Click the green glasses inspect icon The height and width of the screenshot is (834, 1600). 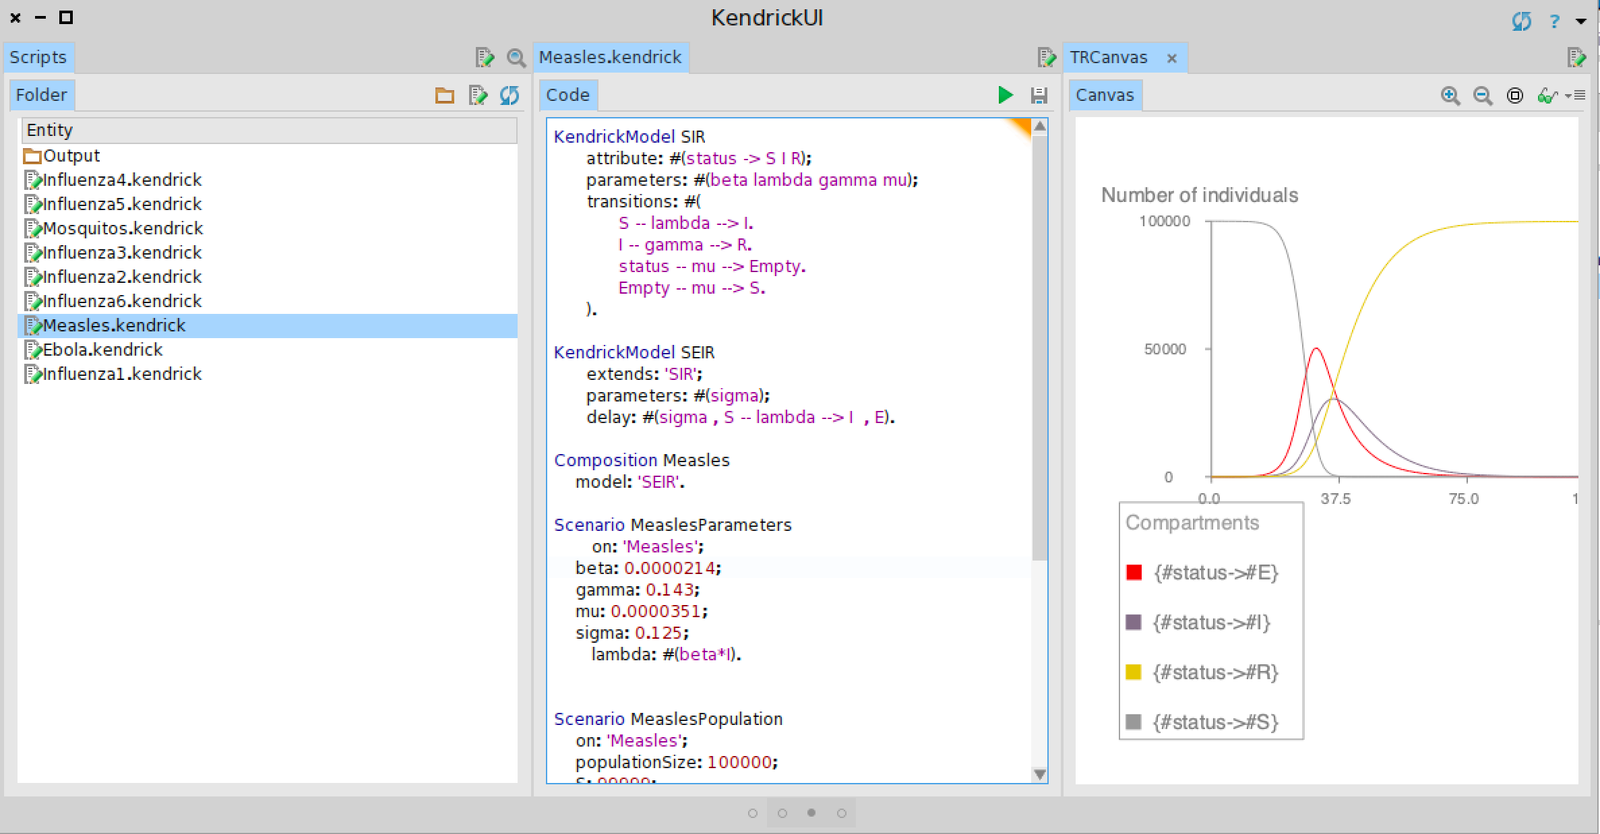[1547, 95]
